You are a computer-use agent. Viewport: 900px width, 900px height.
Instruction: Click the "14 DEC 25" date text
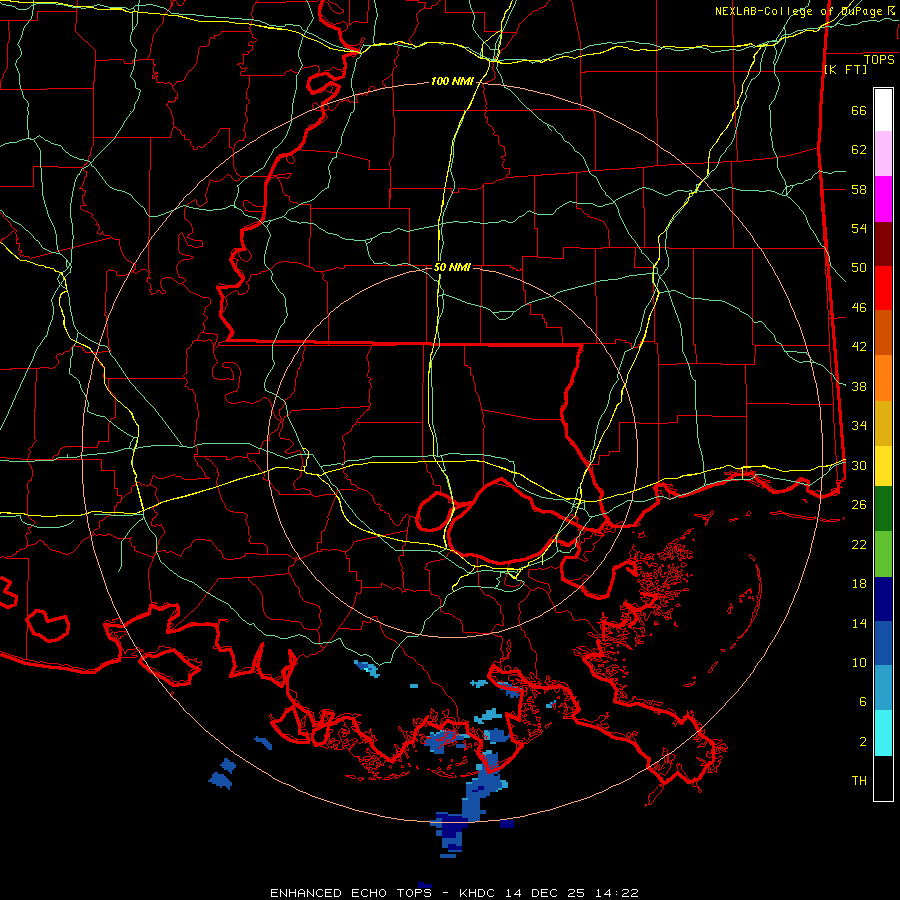[x=545, y=893]
